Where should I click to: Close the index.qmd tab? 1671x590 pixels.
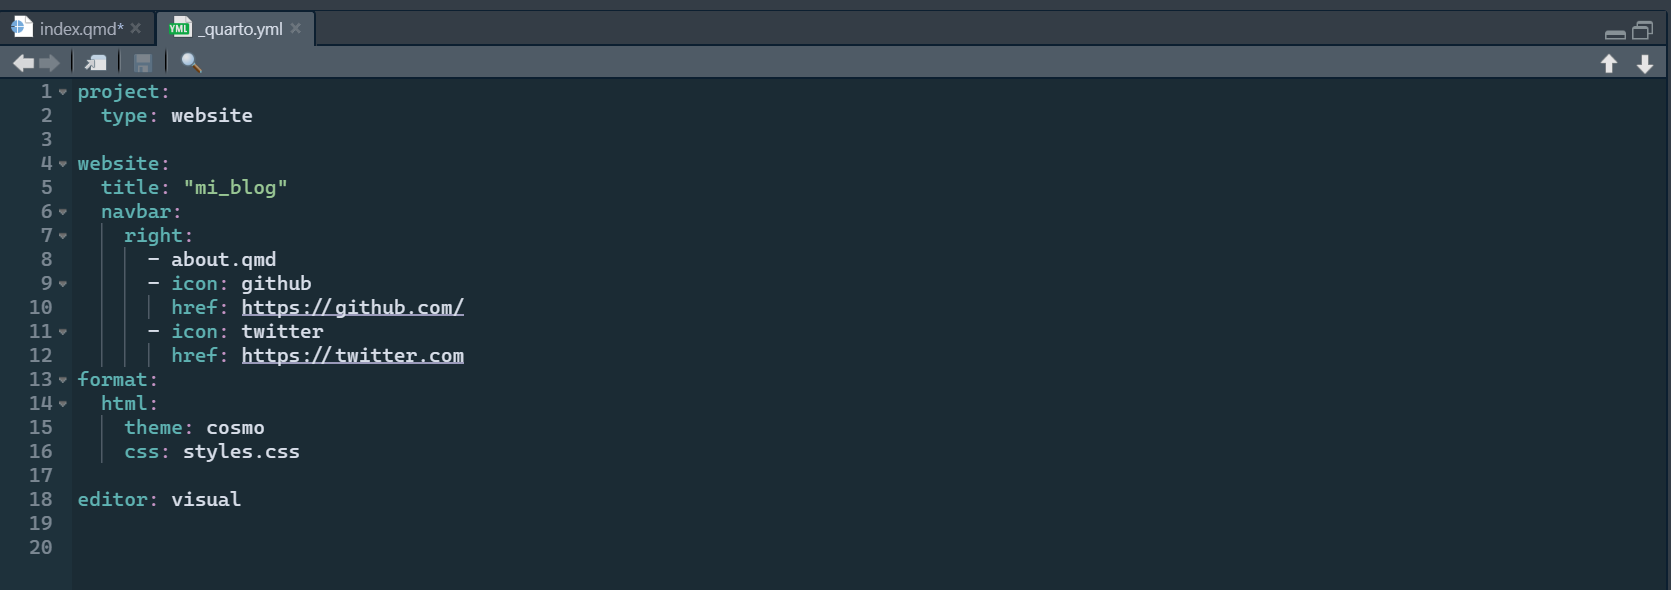(x=136, y=28)
